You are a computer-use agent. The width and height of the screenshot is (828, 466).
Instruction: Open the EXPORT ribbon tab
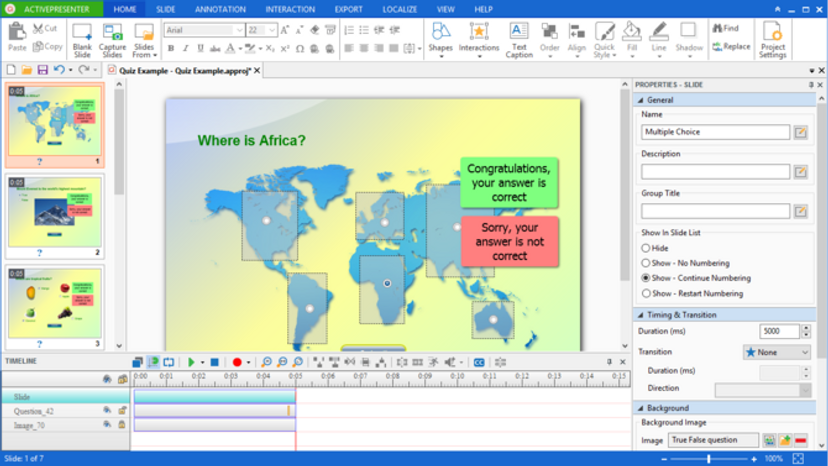(348, 9)
